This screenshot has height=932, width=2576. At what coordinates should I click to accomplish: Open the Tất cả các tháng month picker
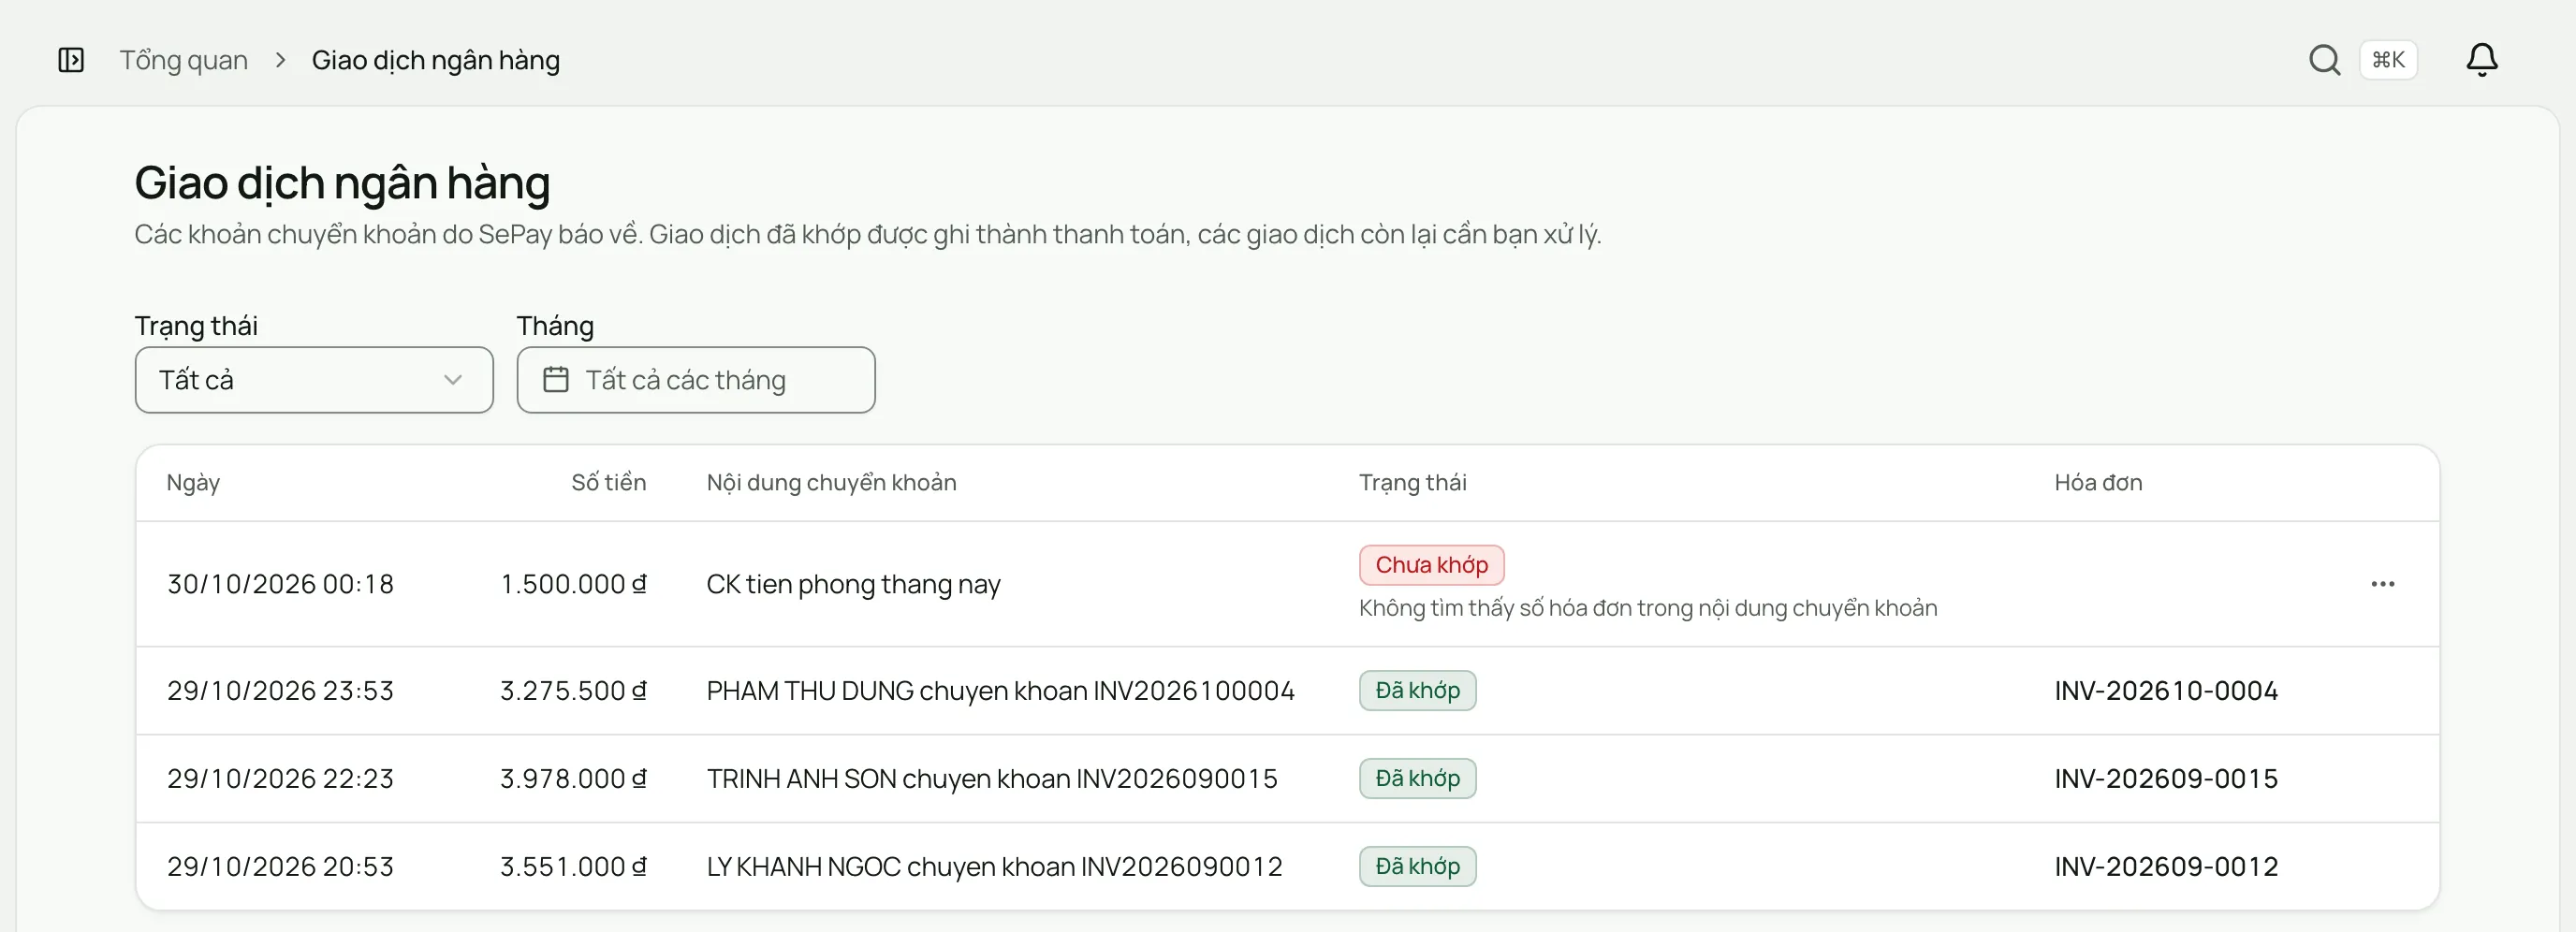click(696, 380)
